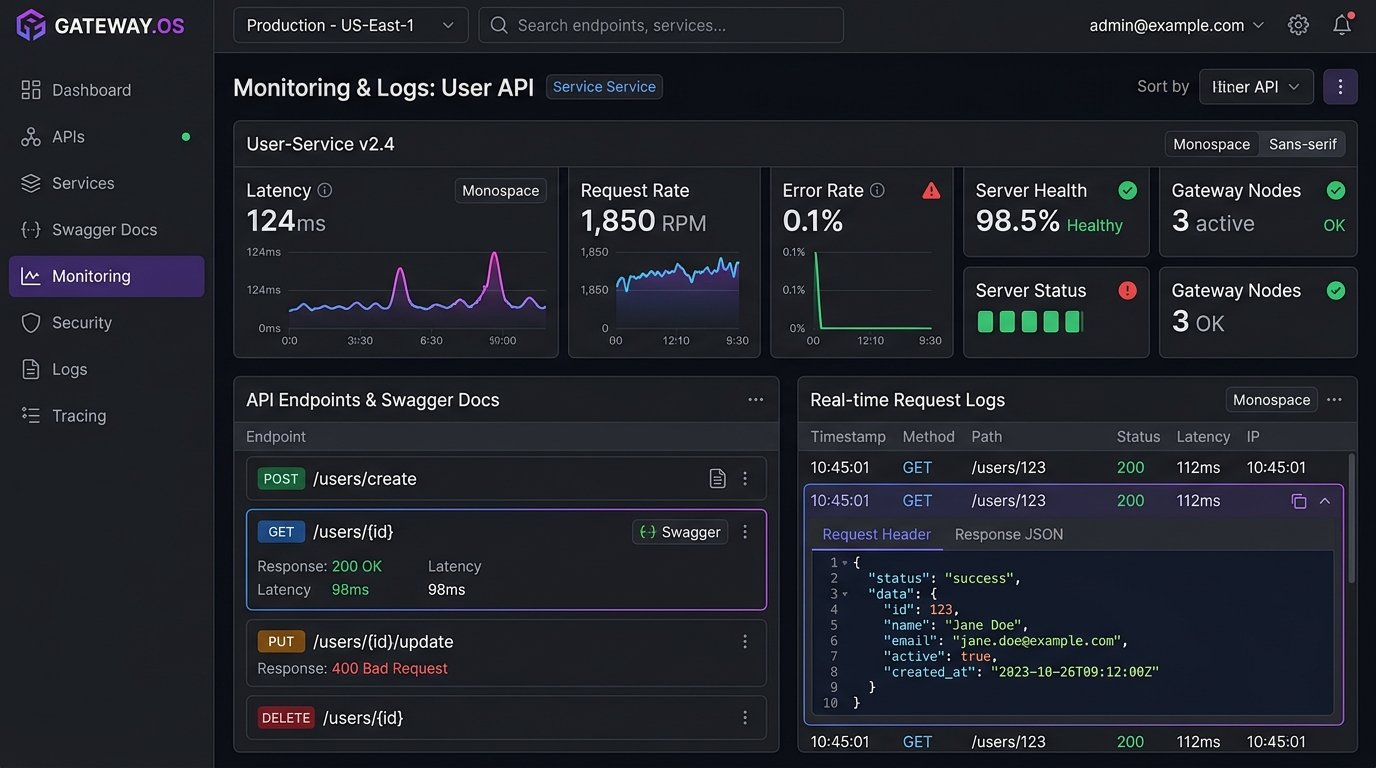Viewport: 1376px width, 768px height.
Task: Switch the User-Service font toggle to Monospace
Action: [x=1212, y=144]
